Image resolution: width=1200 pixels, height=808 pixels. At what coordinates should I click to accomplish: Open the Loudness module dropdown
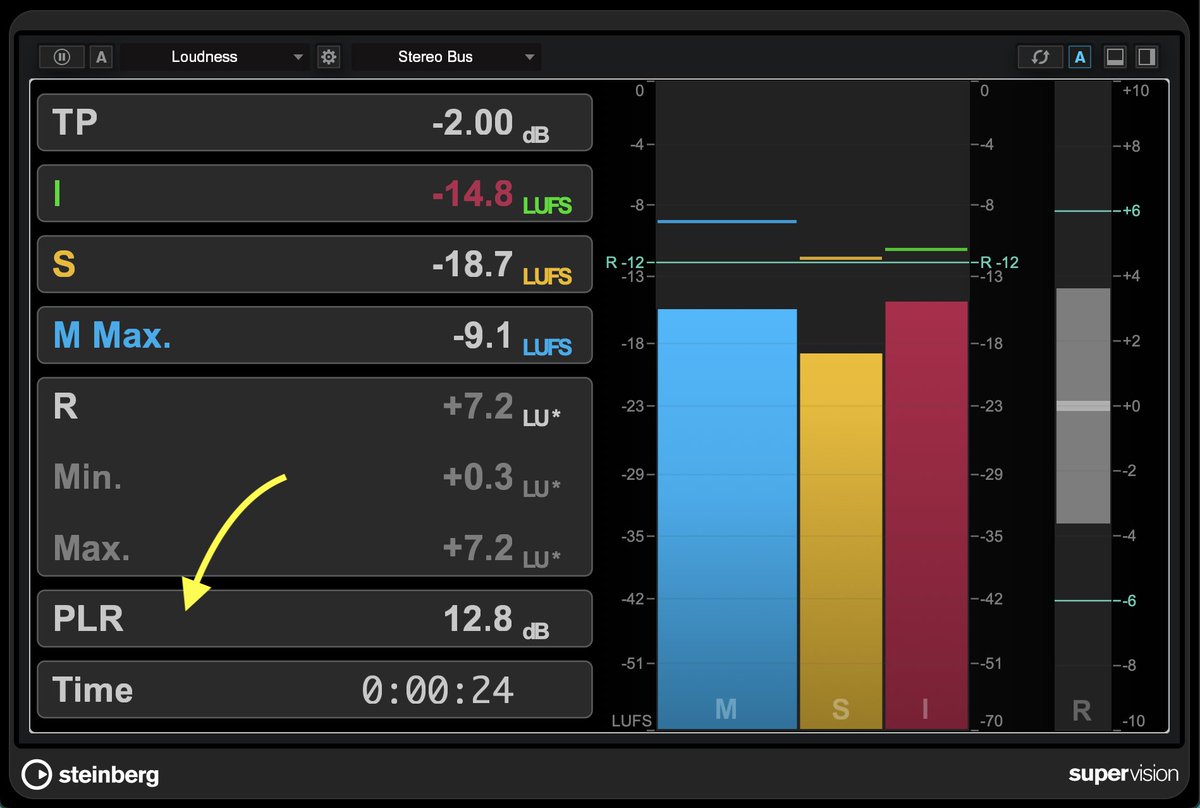pos(215,57)
